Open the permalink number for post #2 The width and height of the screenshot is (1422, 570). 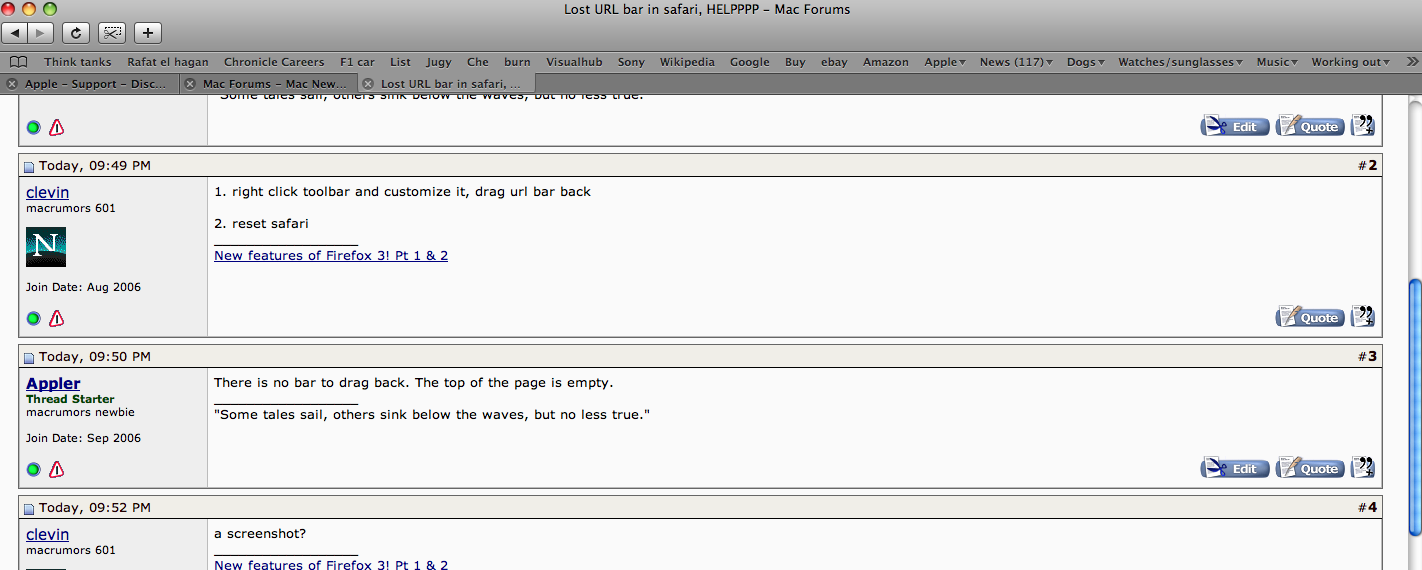(x=1372, y=165)
